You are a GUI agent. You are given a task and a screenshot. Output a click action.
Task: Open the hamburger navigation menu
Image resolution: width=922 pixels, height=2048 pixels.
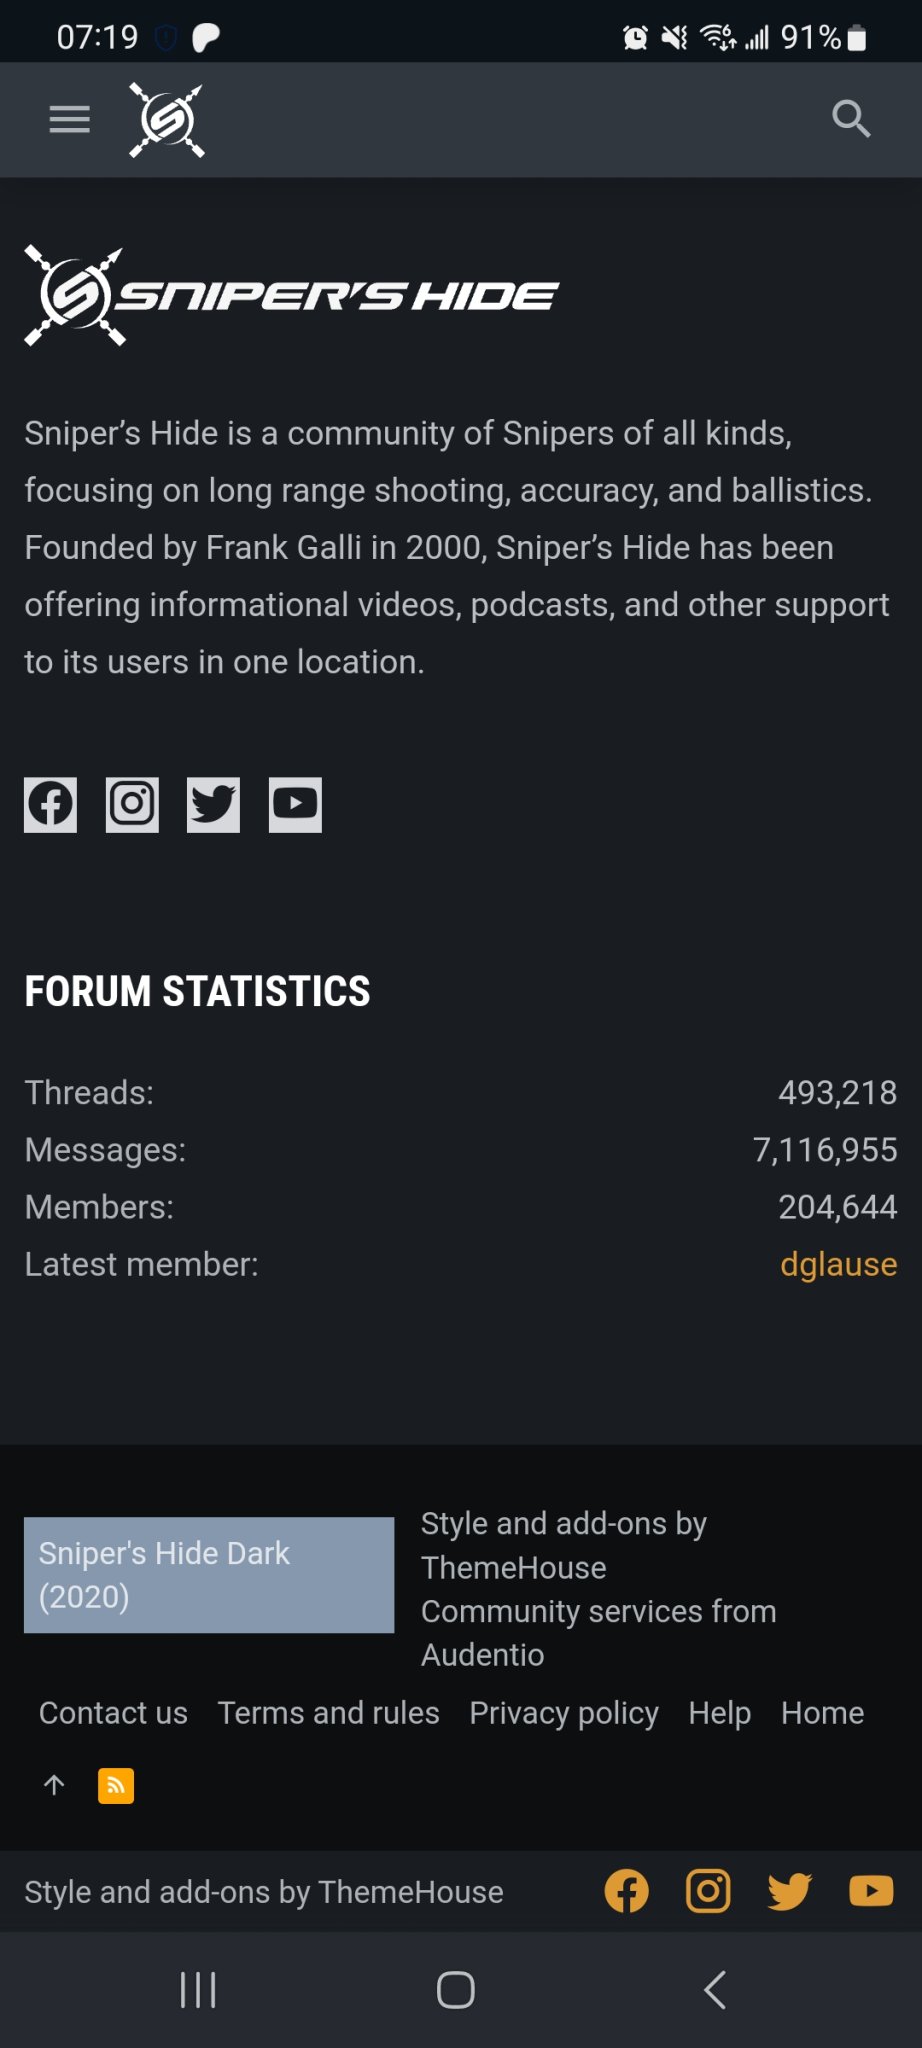[70, 120]
